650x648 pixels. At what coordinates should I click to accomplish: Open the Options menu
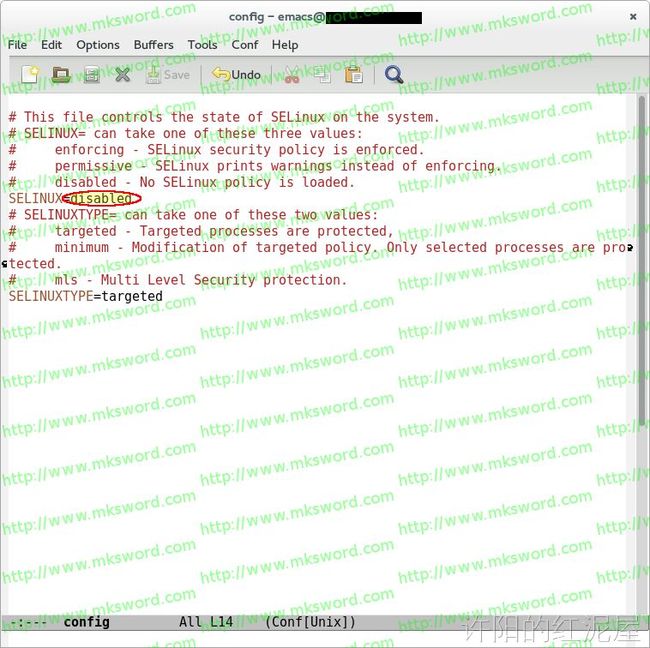pyautogui.click(x=98, y=45)
